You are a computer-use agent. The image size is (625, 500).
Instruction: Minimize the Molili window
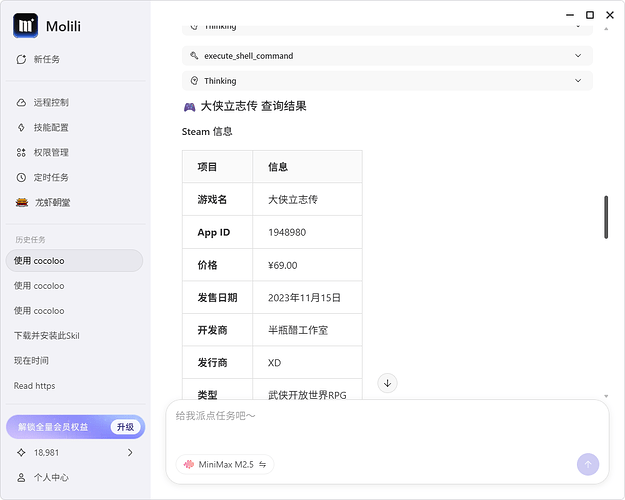tap(570, 15)
